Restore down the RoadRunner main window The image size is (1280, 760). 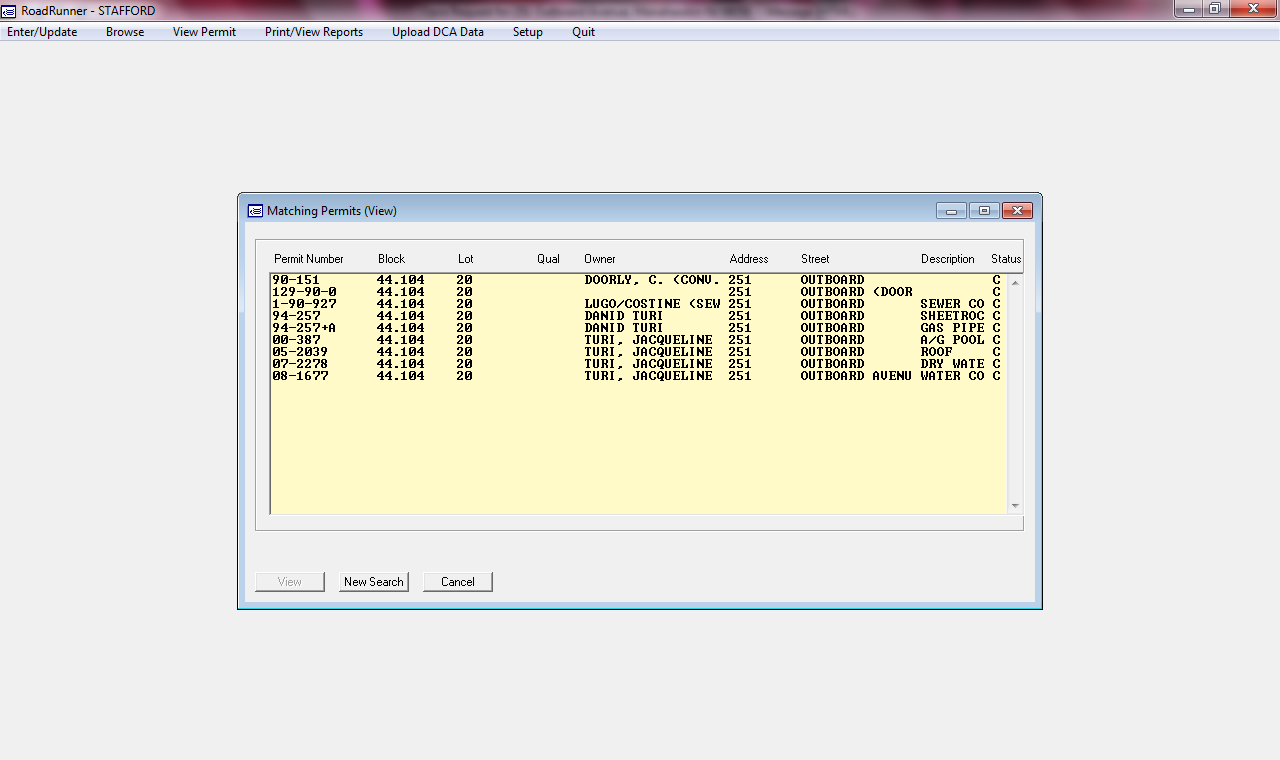point(1214,9)
